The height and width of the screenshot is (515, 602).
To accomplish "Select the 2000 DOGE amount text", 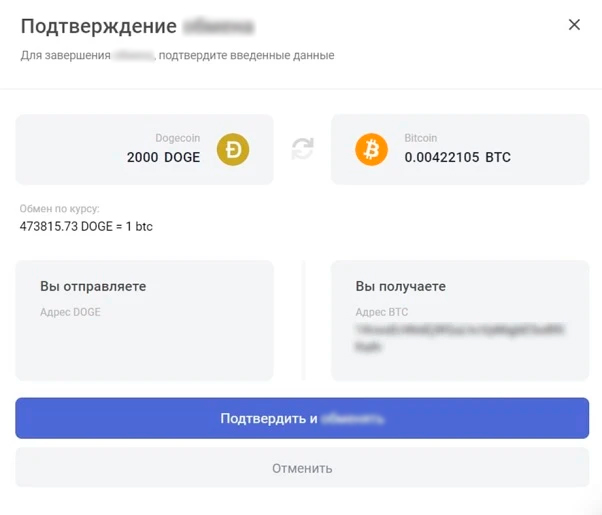I will coord(163,157).
